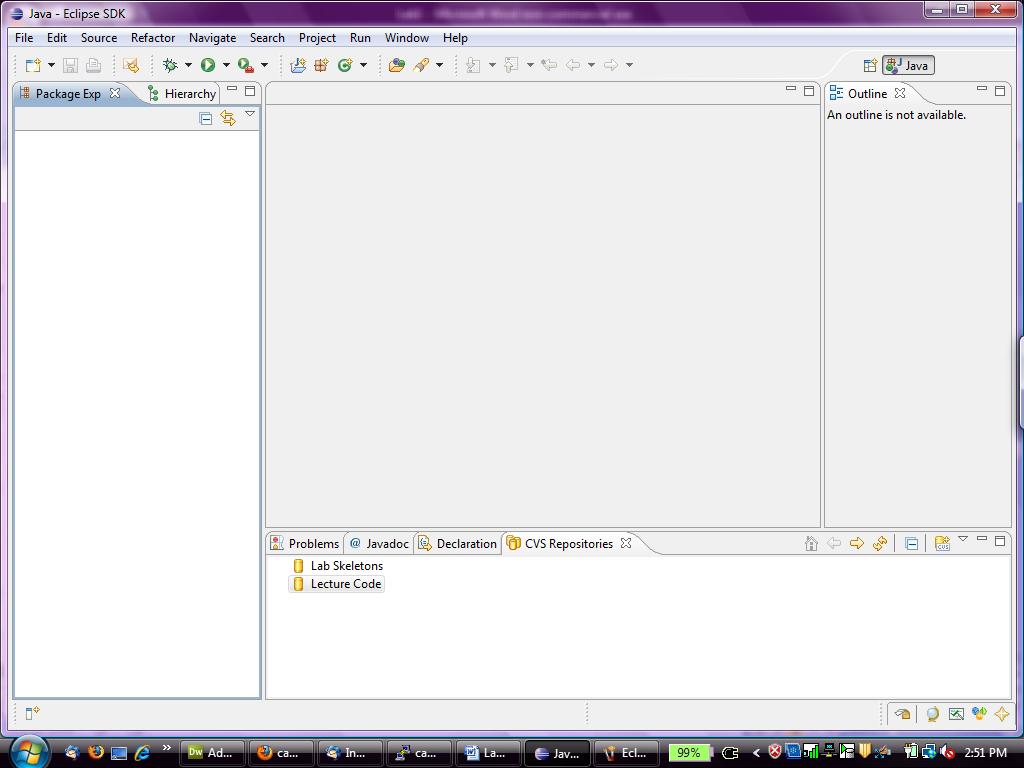Click the Windows Start orb
Image resolution: width=1024 pixels, height=768 pixels.
click(27, 751)
